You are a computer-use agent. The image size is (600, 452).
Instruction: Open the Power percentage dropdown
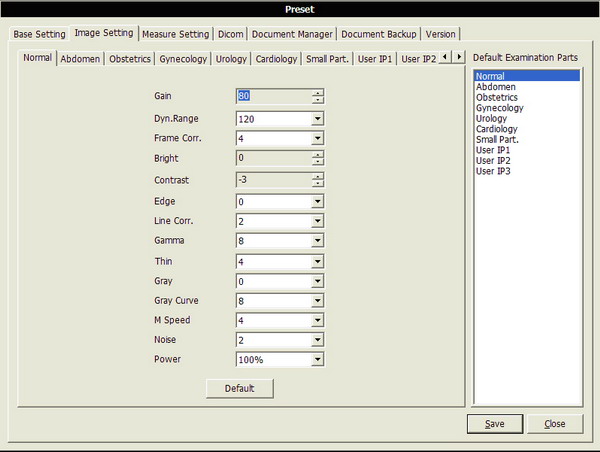(318, 360)
